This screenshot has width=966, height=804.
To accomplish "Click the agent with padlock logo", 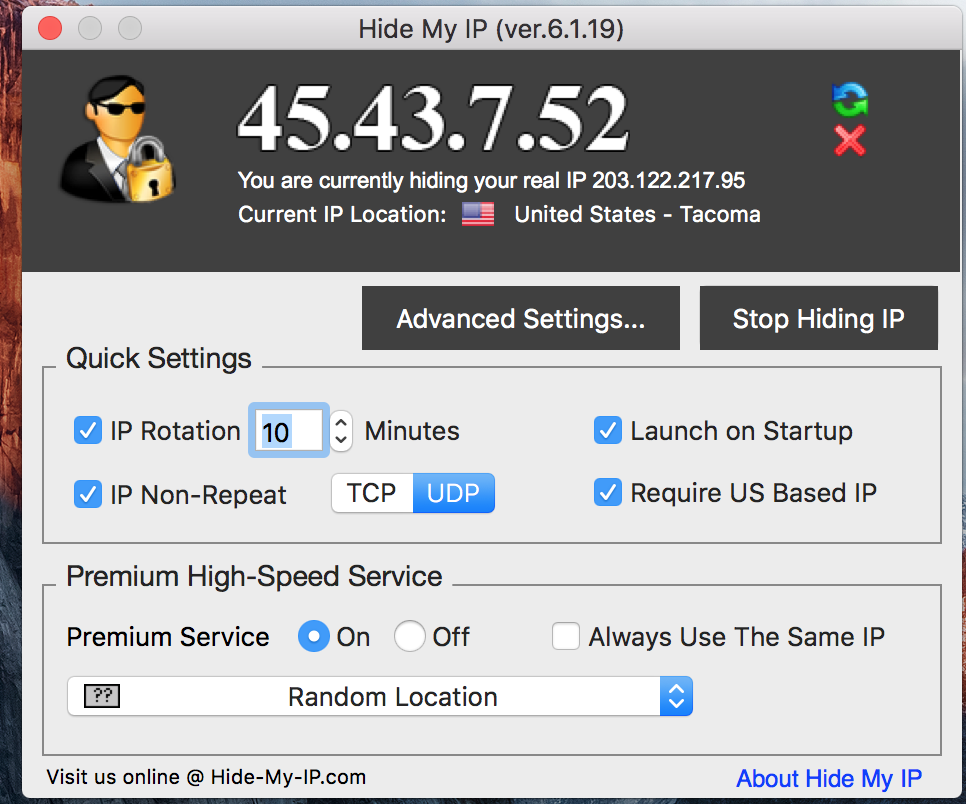I will click(x=117, y=138).
